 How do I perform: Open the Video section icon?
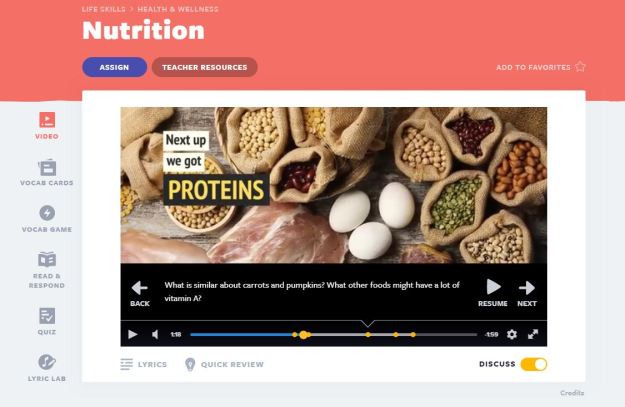[x=47, y=120]
